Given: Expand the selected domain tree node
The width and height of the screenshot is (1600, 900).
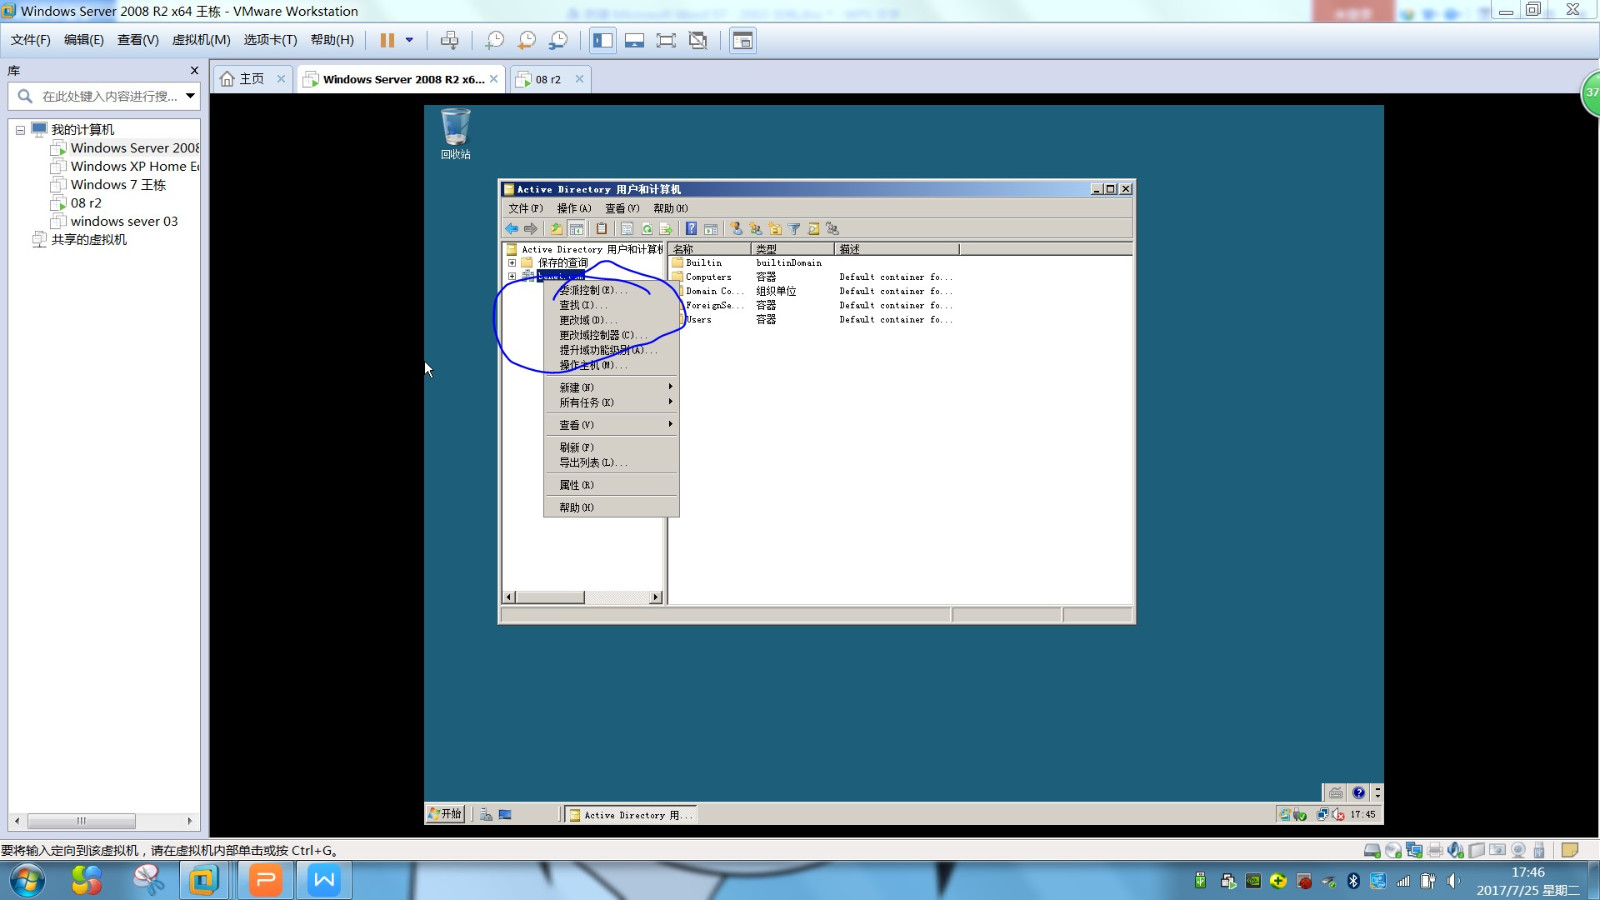Looking at the screenshot, I should [512, 276].
